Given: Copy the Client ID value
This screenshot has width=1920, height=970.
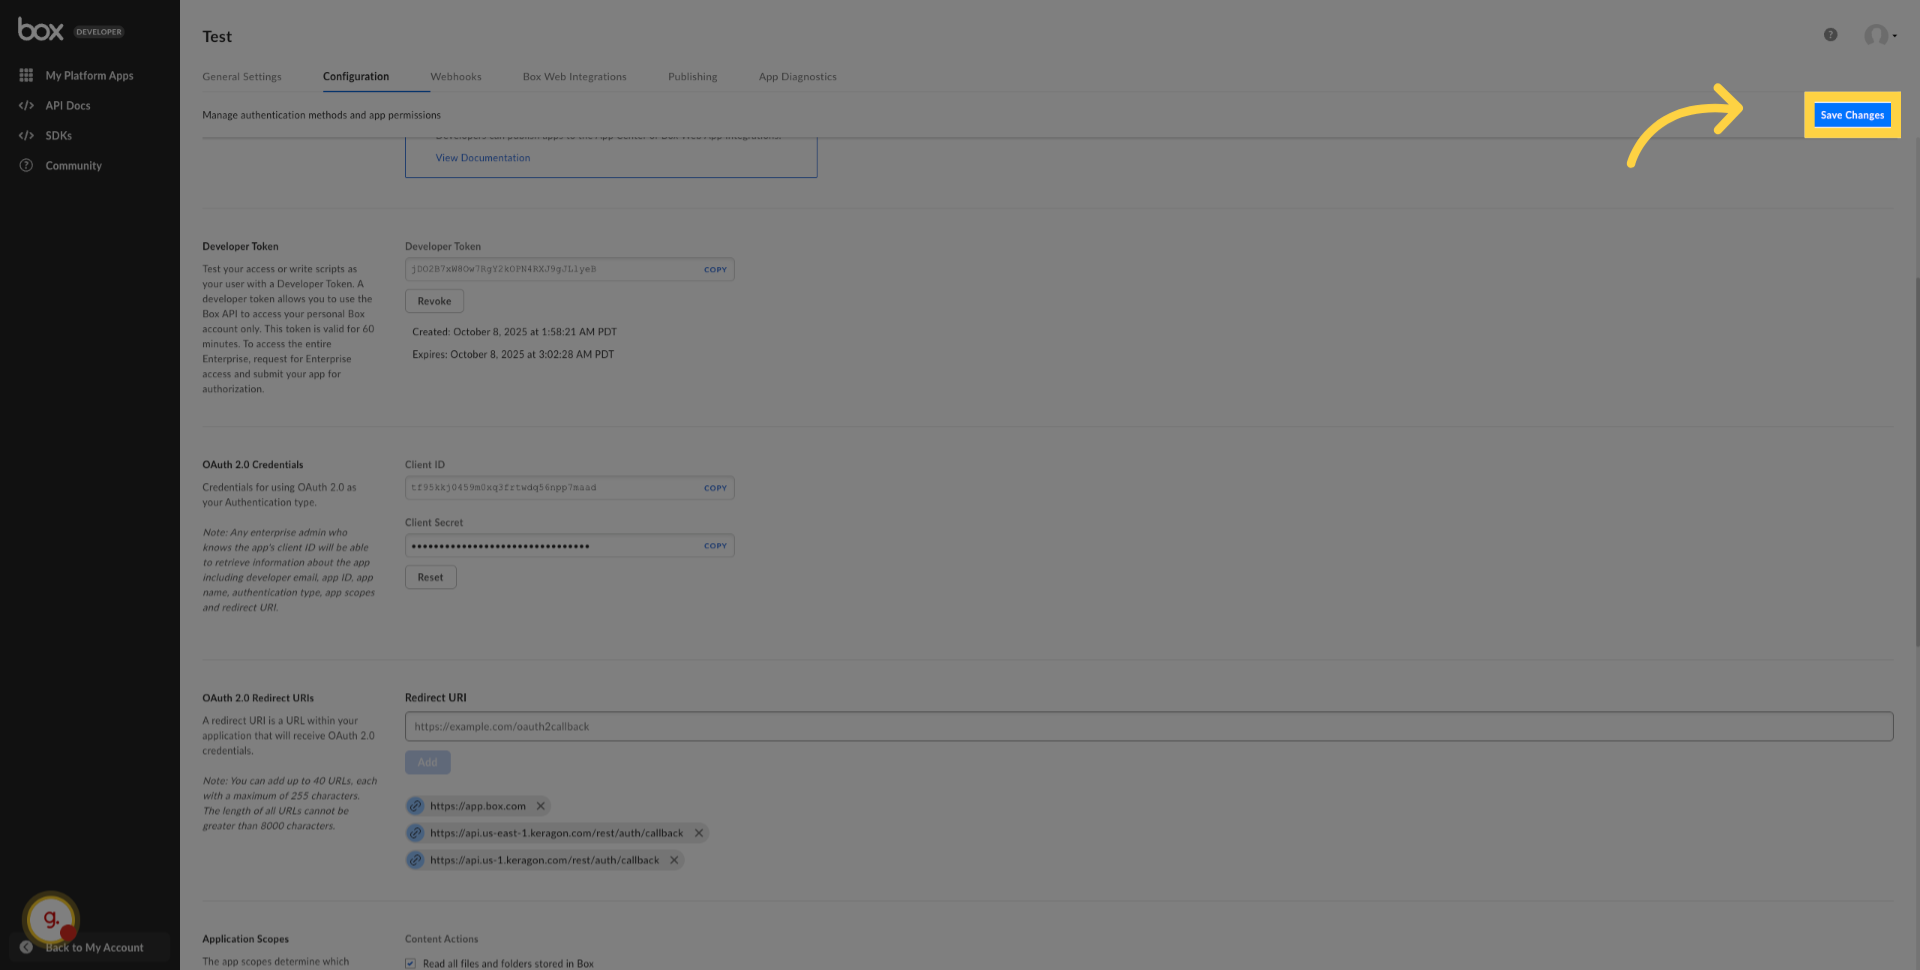Looking at the screenshot, I should click(x=715, y=487).
